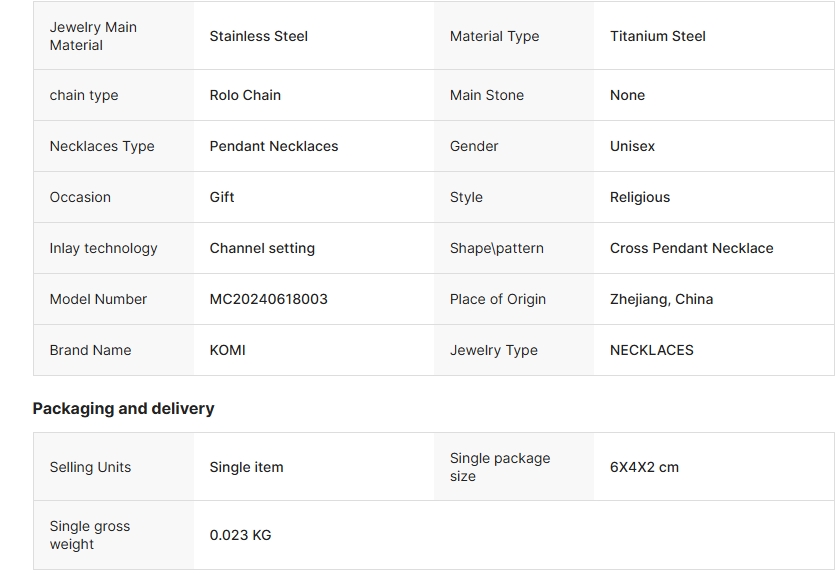Click the 'Rolo Chain' chain type value
This screenshot has width=838, height=573.
pyautogui.click(x=245, y=95)
